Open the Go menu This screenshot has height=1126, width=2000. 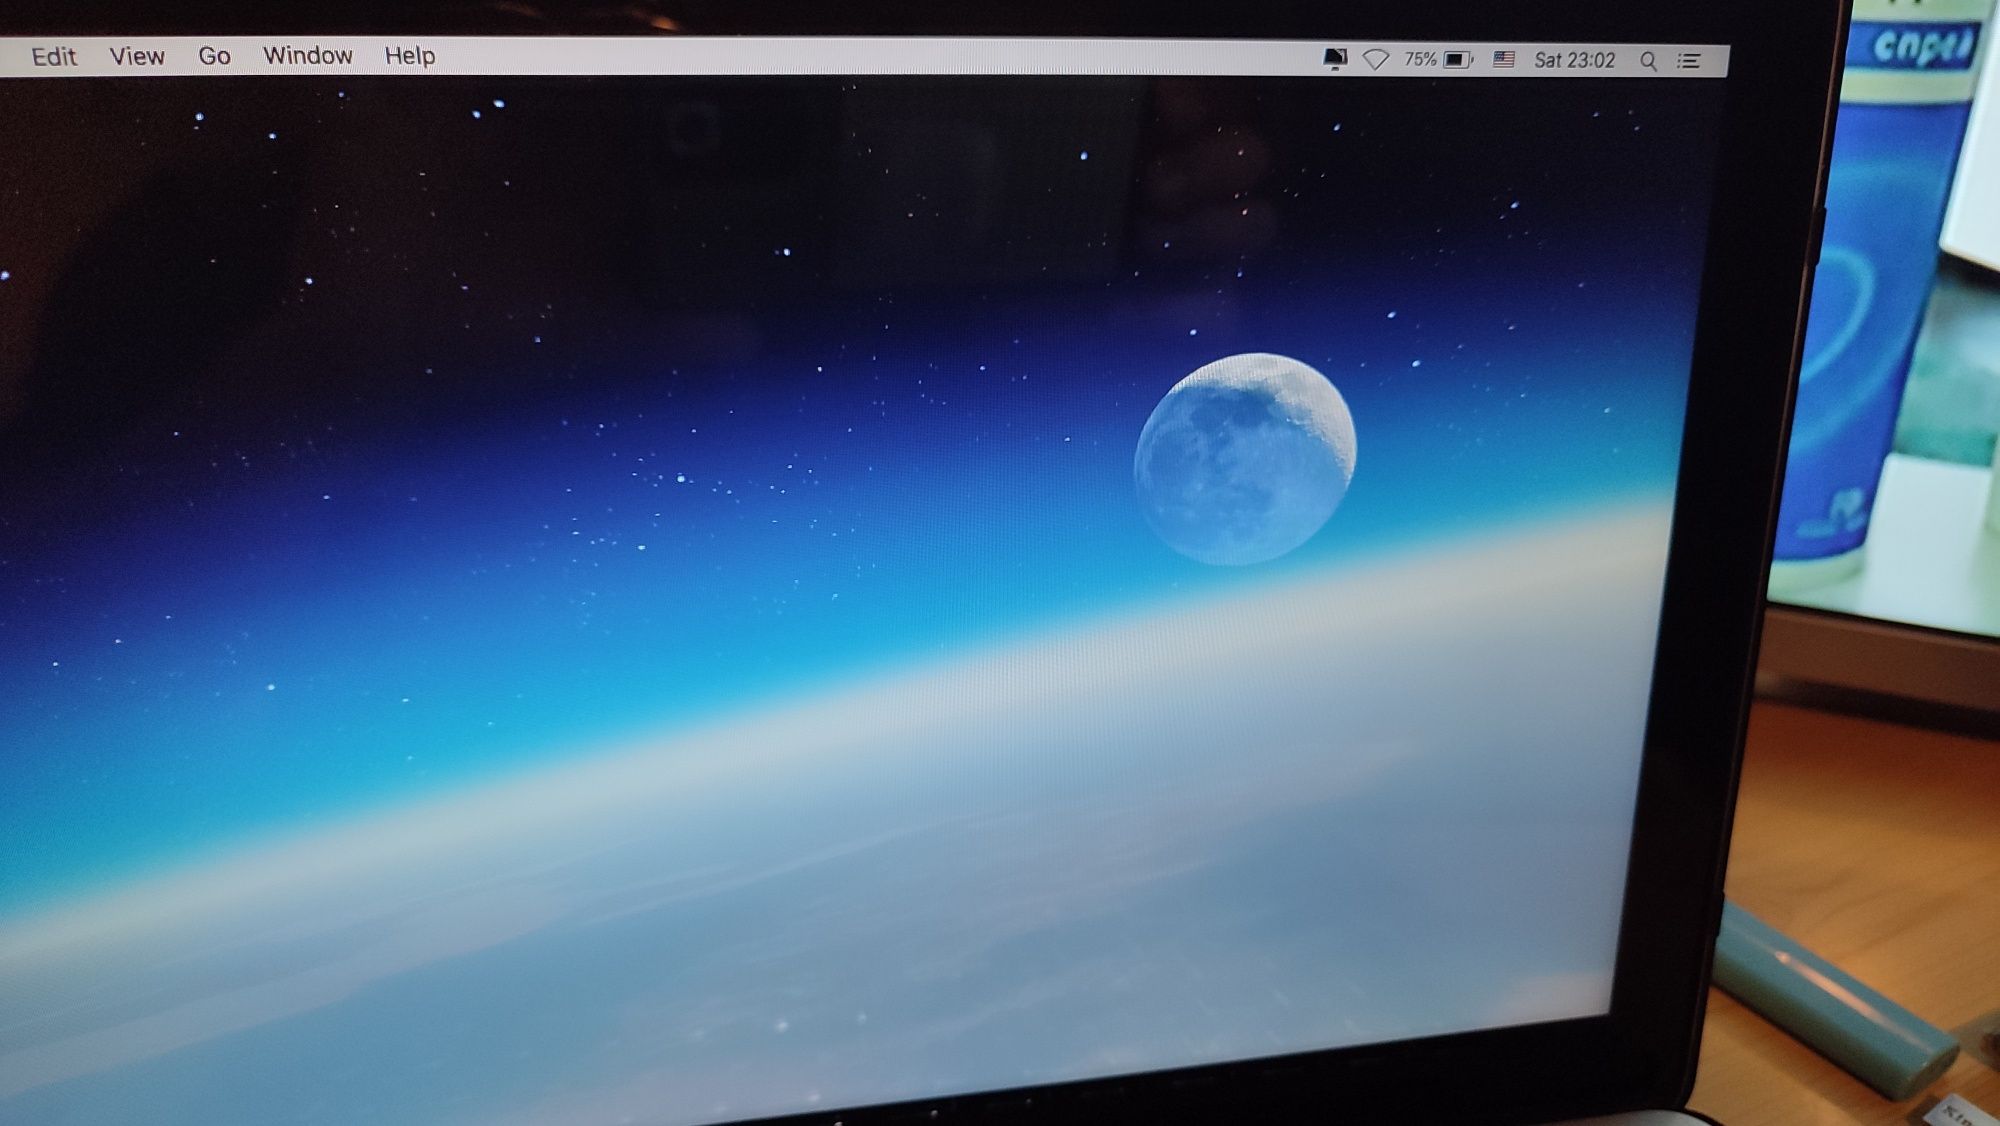[214, 56]
